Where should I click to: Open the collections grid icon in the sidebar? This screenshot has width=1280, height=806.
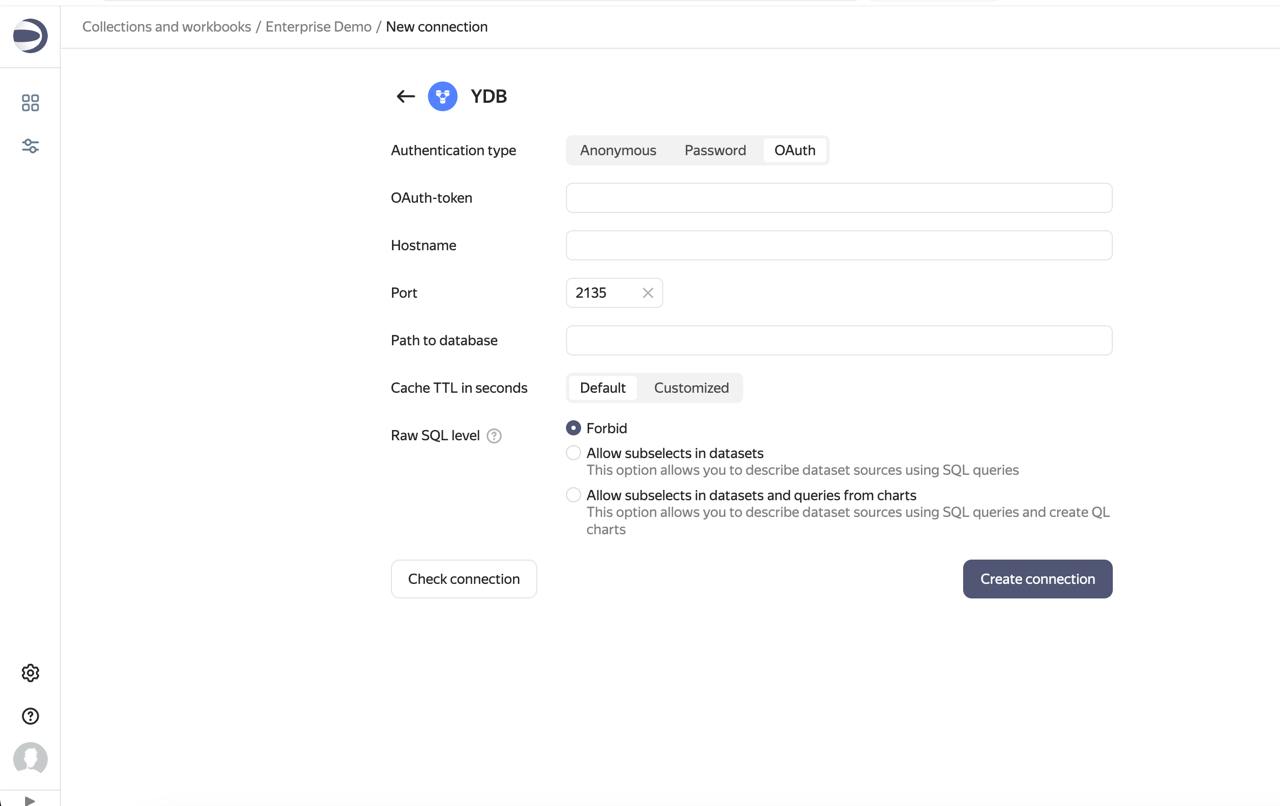(29, 102)
